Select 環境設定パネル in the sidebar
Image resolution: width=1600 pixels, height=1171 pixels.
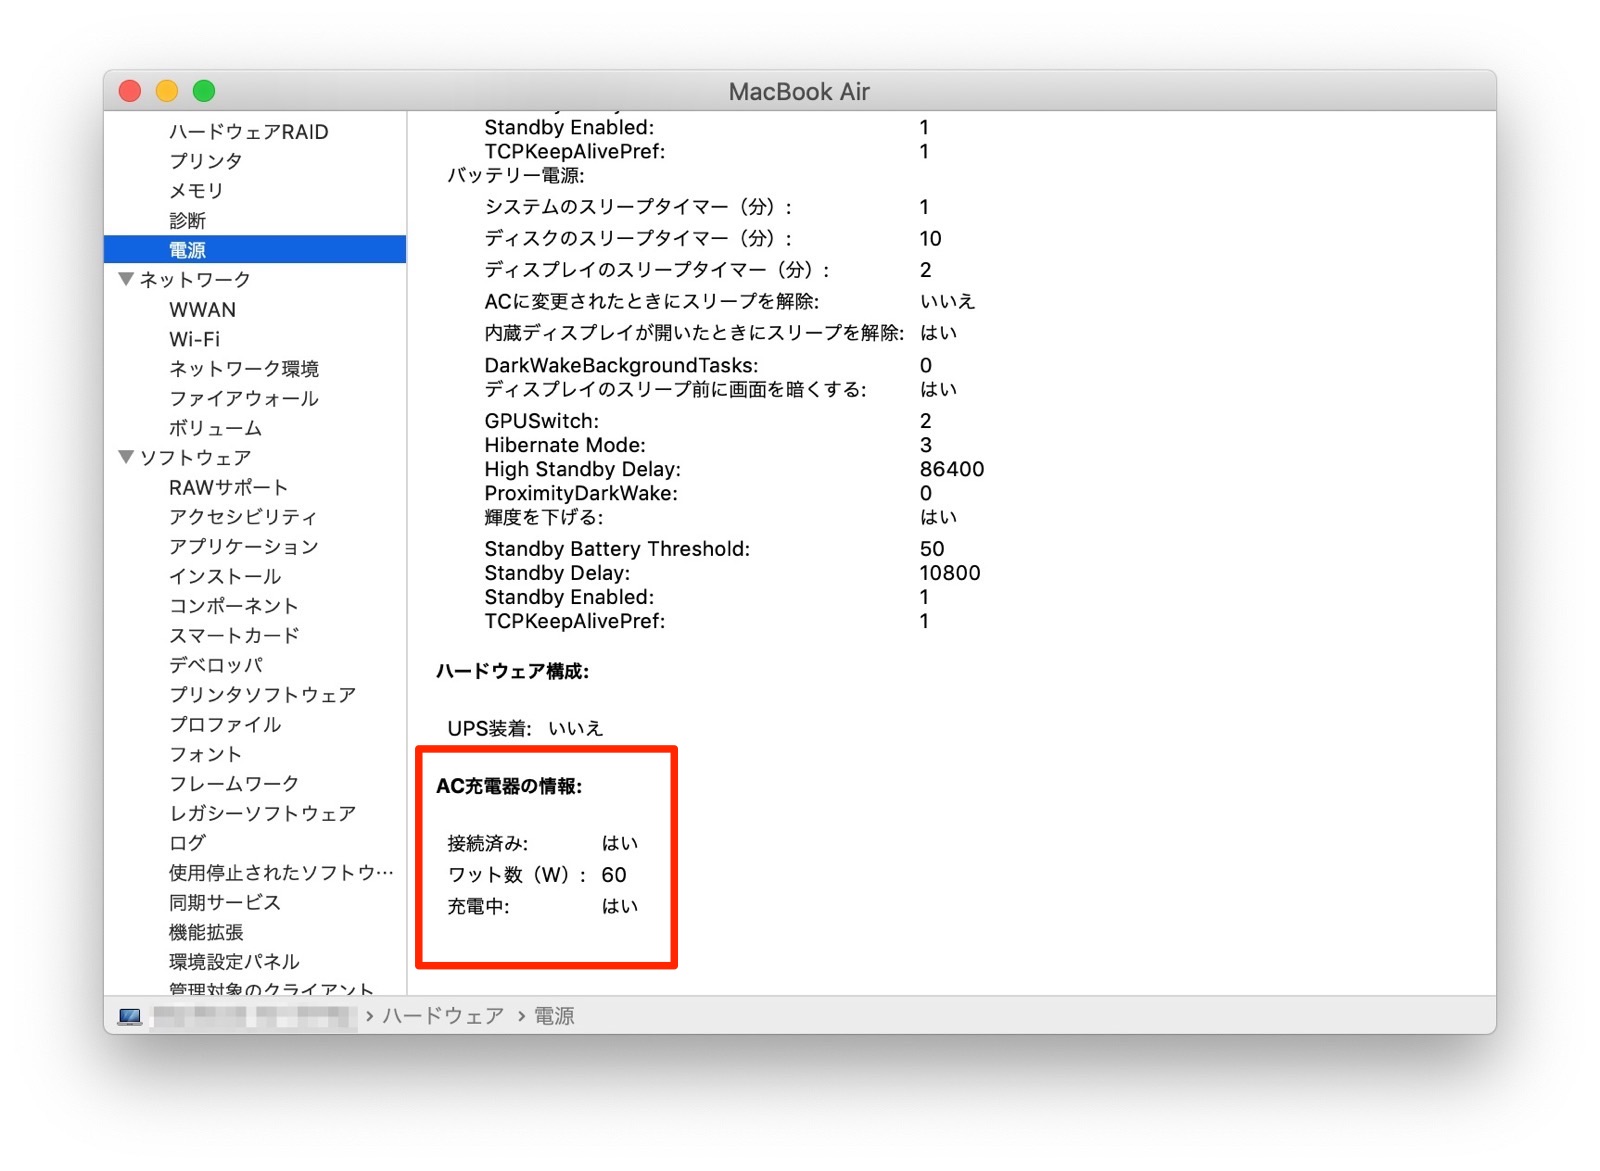(x=234, y=961)
